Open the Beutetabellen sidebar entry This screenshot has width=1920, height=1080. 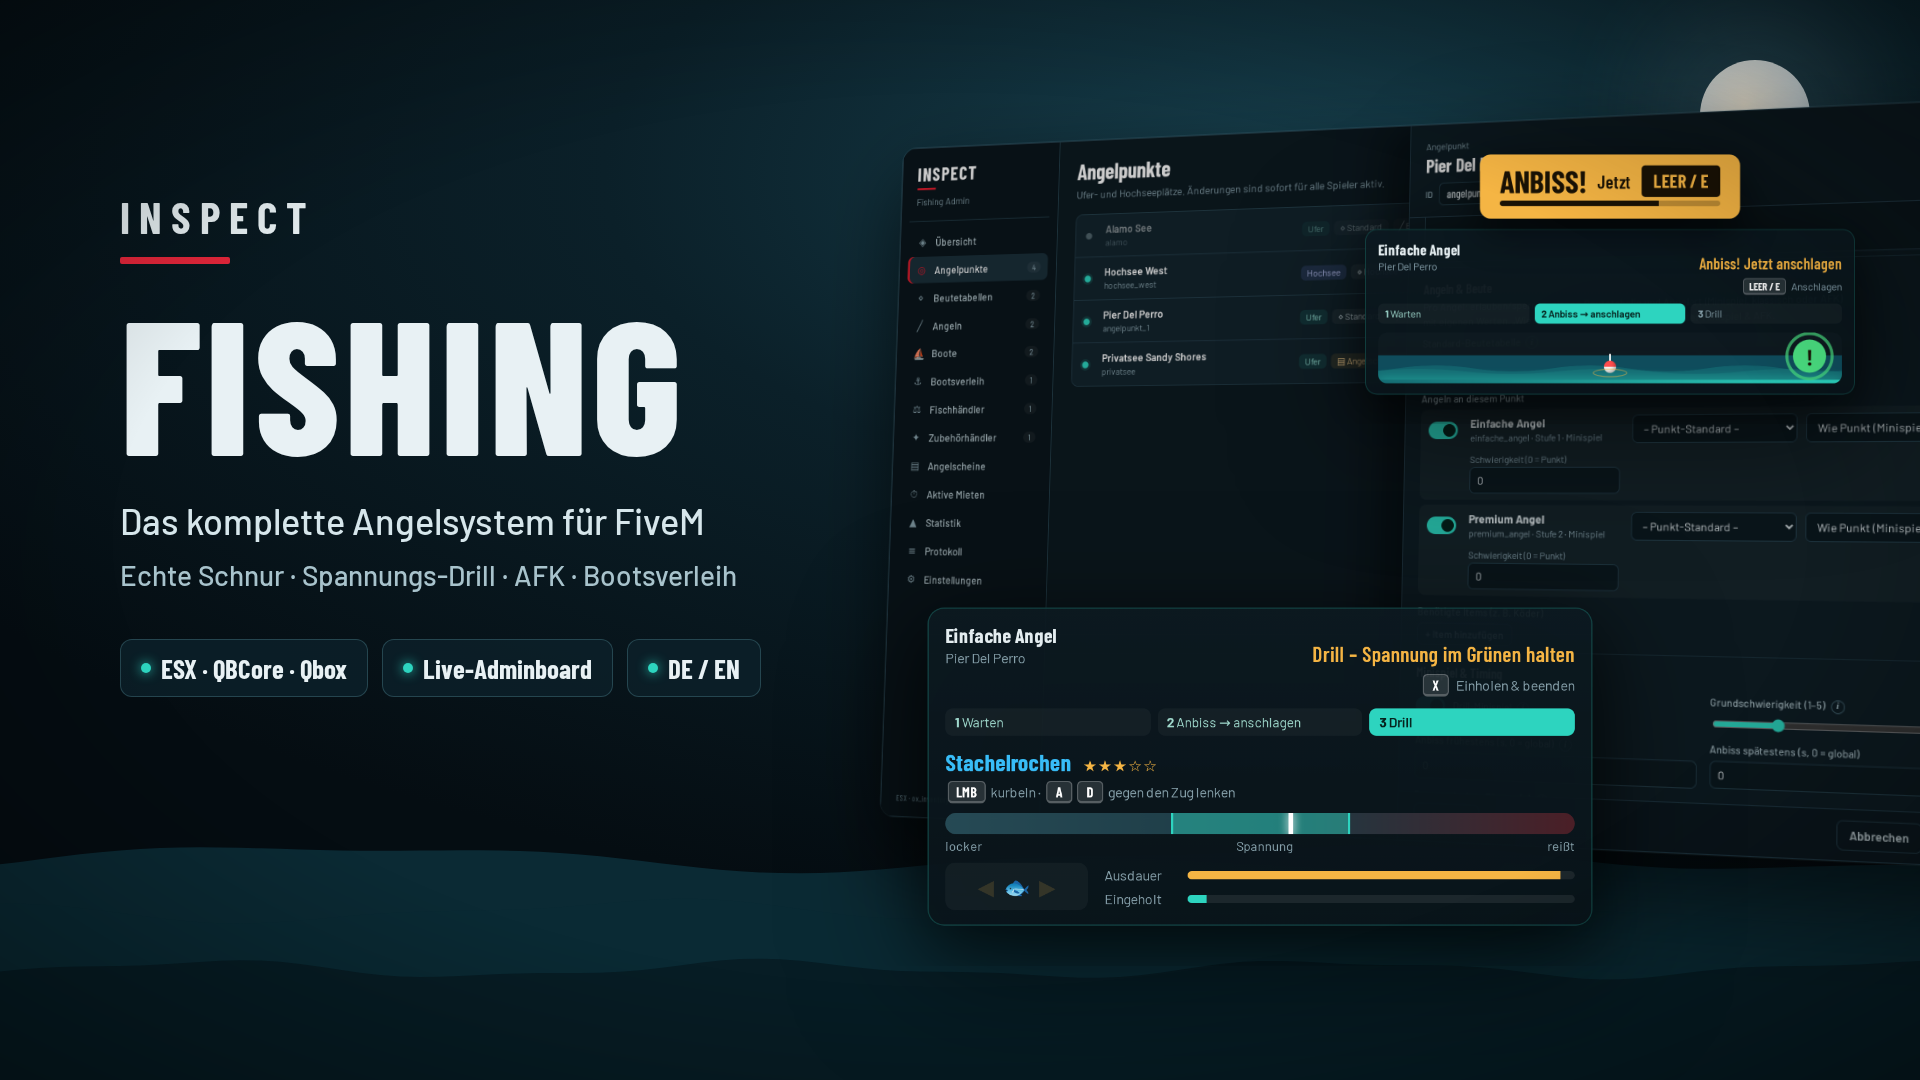tap(976, 298)
